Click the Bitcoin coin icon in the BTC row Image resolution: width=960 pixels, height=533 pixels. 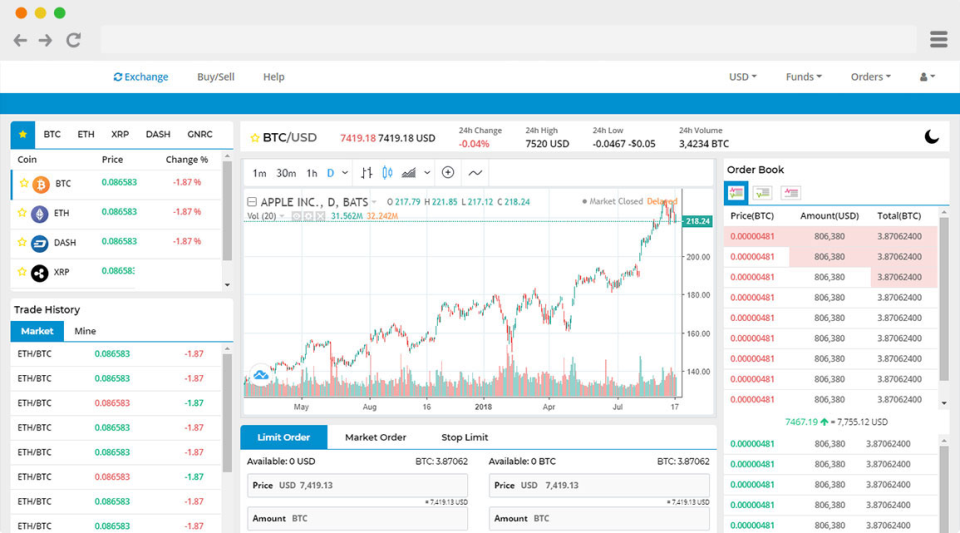(41, 184)
